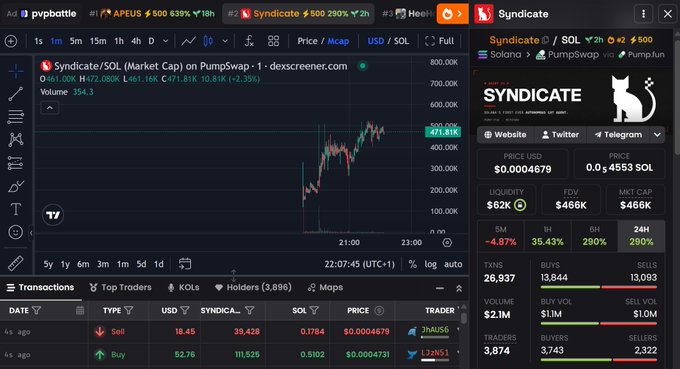Filter transactions by date funnel icon
680x369 pixels.
click(37, 310)
